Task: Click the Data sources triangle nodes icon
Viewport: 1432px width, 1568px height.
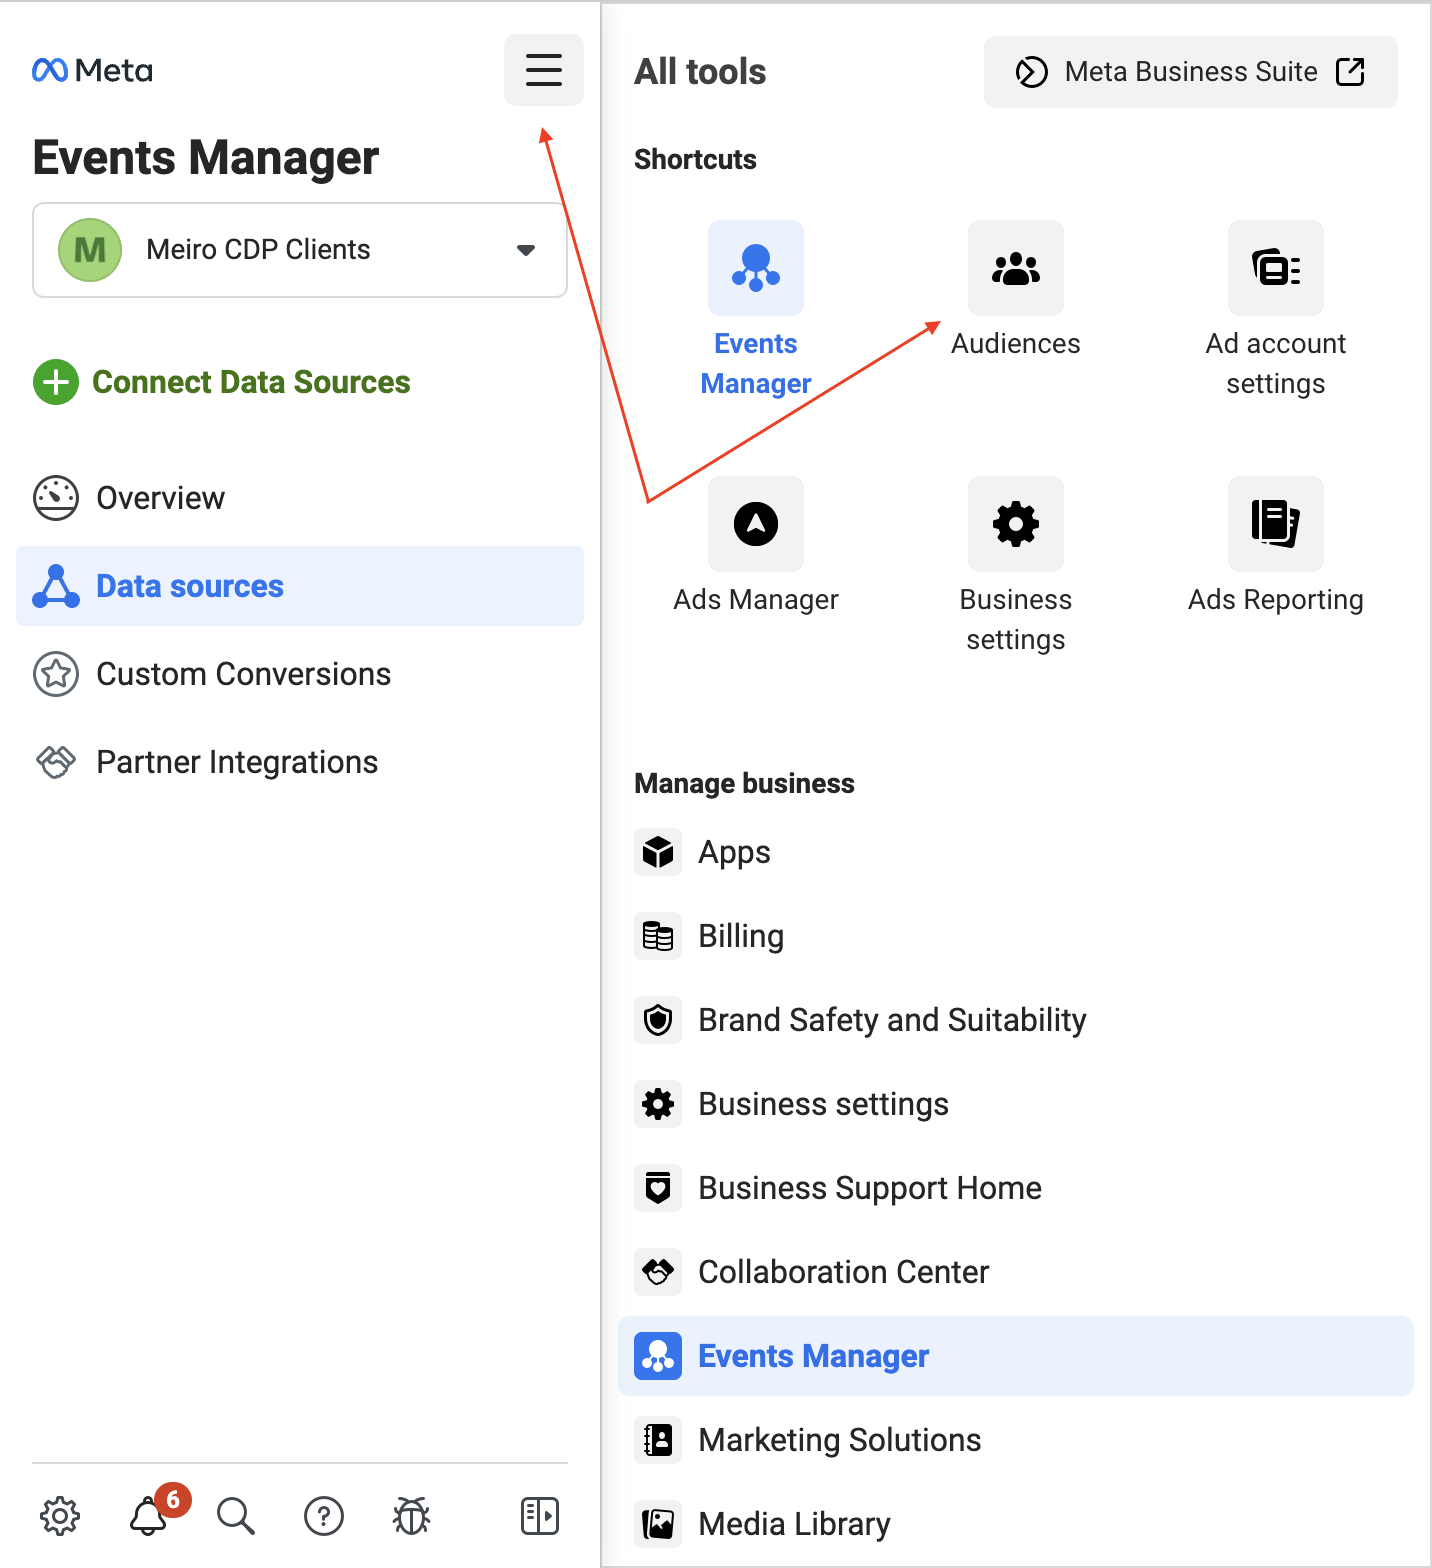Action: (x=56, y=586)
